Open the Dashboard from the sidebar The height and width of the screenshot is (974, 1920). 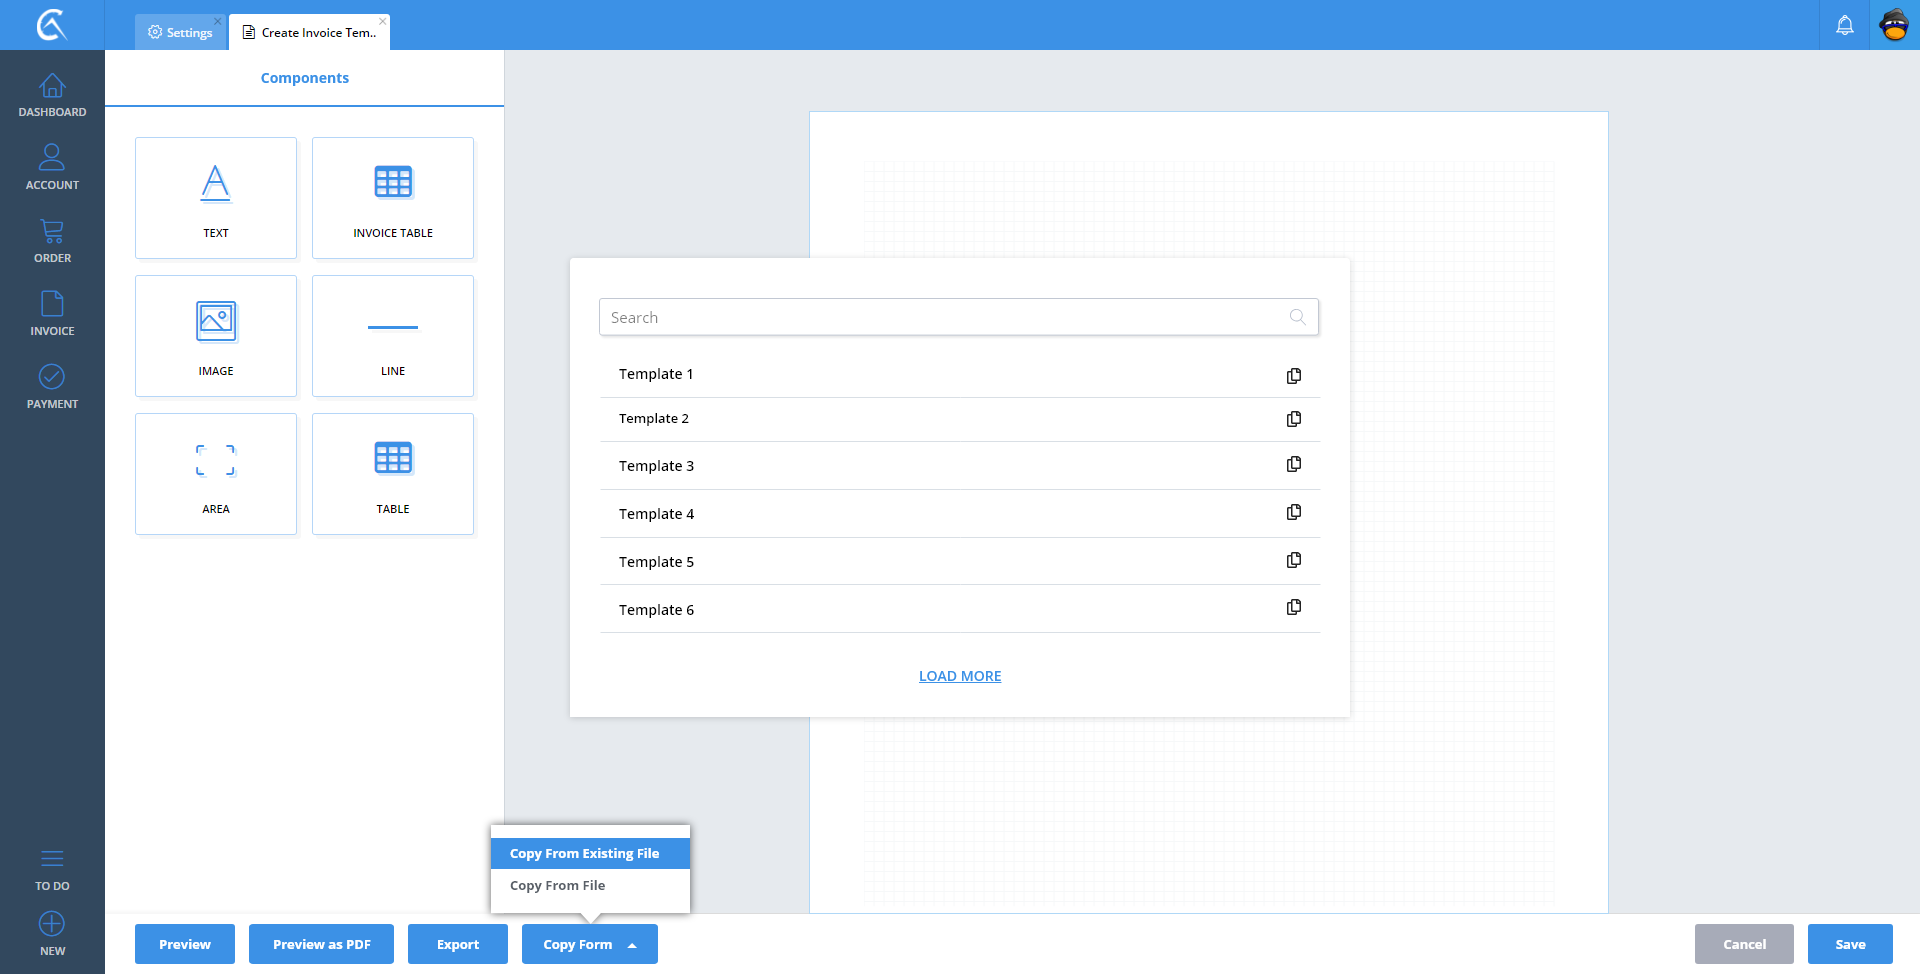(52, 95)
